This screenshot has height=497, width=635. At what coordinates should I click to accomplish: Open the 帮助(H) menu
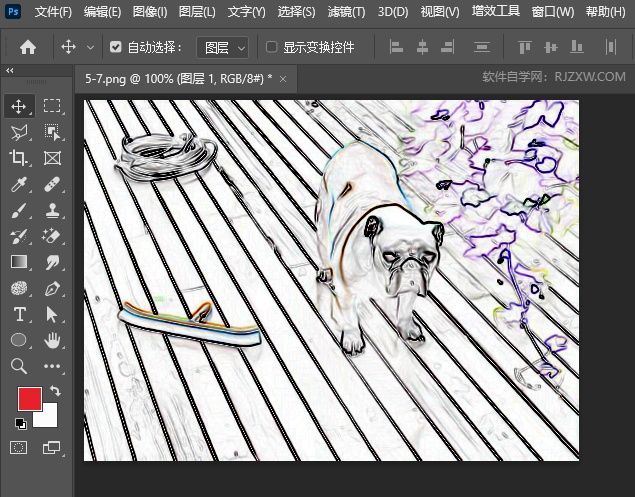tap(605, 12)
